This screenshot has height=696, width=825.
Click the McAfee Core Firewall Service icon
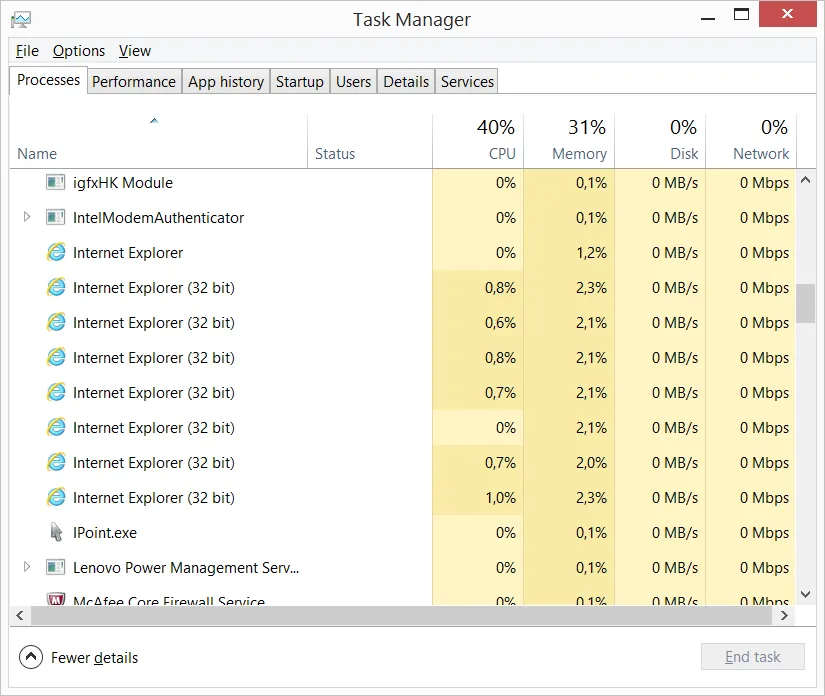point(55,599)
